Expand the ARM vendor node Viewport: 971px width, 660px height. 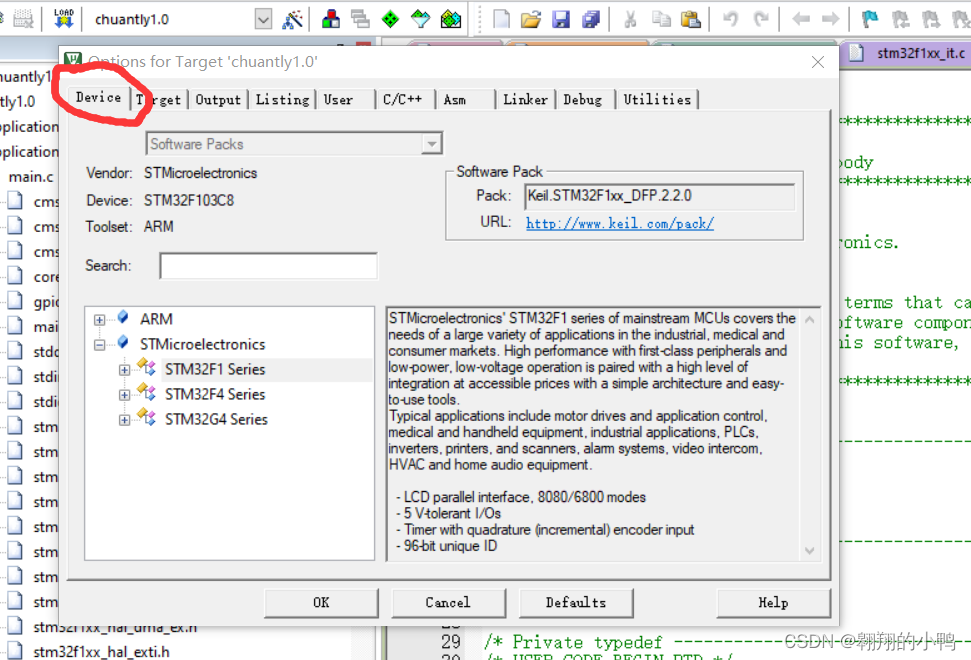(x=99, y=319)
